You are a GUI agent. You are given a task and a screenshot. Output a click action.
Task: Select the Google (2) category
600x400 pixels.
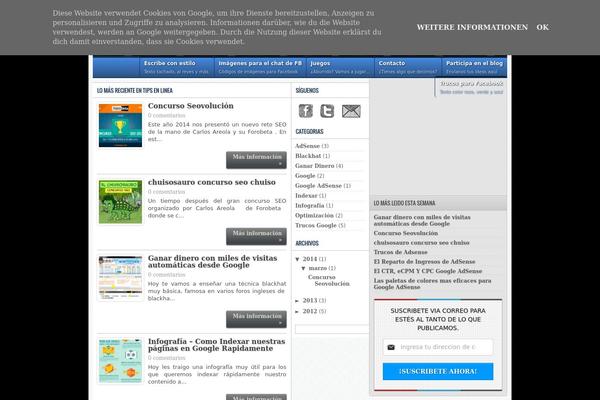point(305,176)
